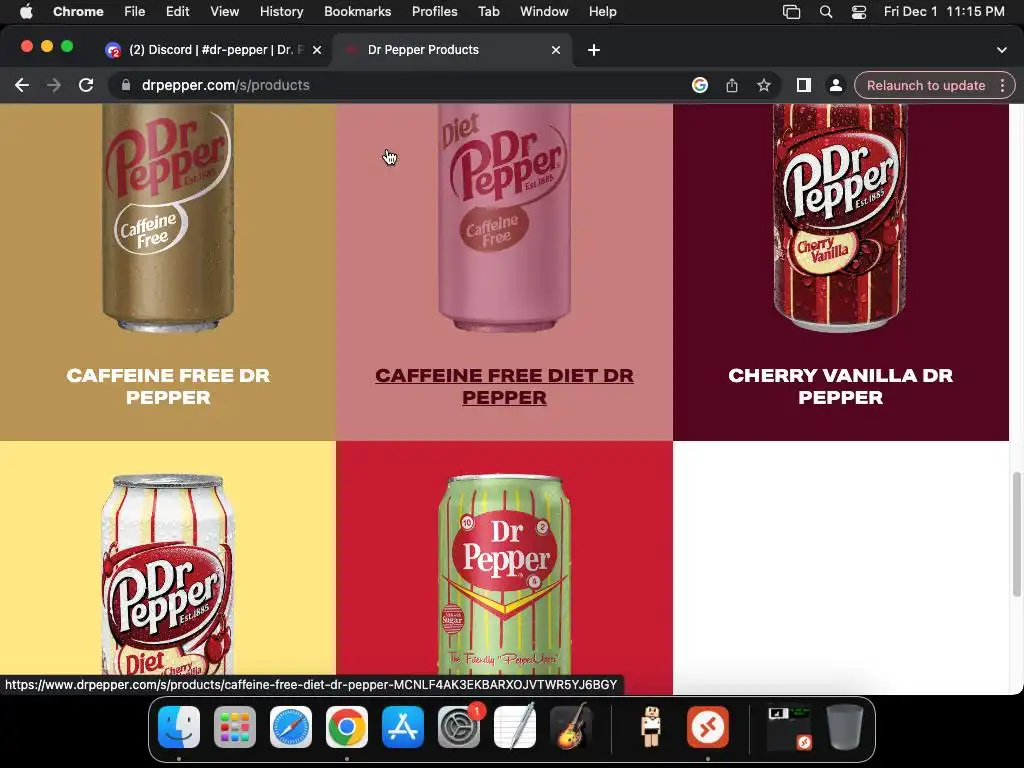Screen dimensions: 1024x768
Task: Go back using the browser back arrow
Action: 22,85
